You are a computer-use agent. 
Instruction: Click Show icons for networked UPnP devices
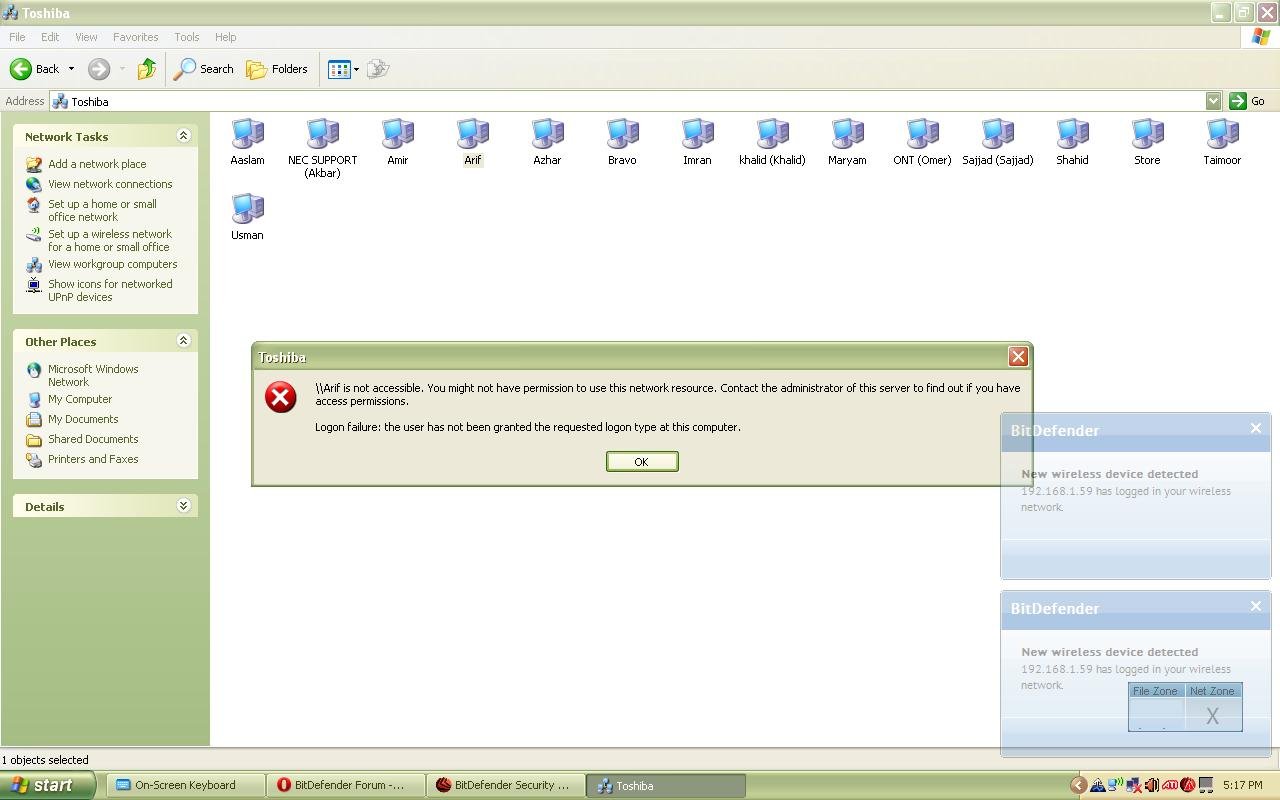(x=110, y=290)
